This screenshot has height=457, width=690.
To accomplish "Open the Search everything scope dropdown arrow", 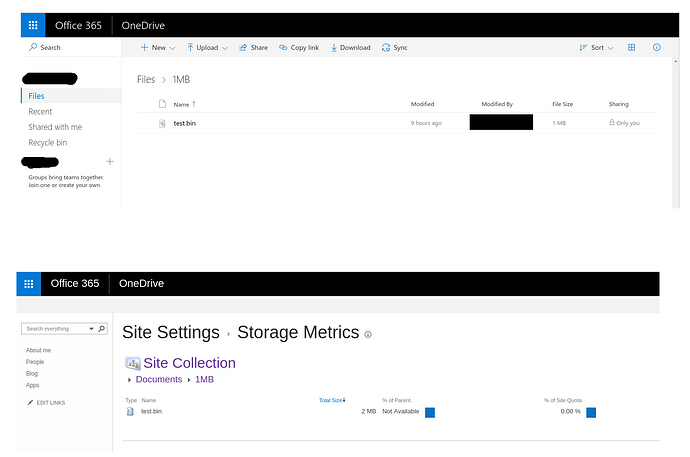I will (x=91, y=329).
